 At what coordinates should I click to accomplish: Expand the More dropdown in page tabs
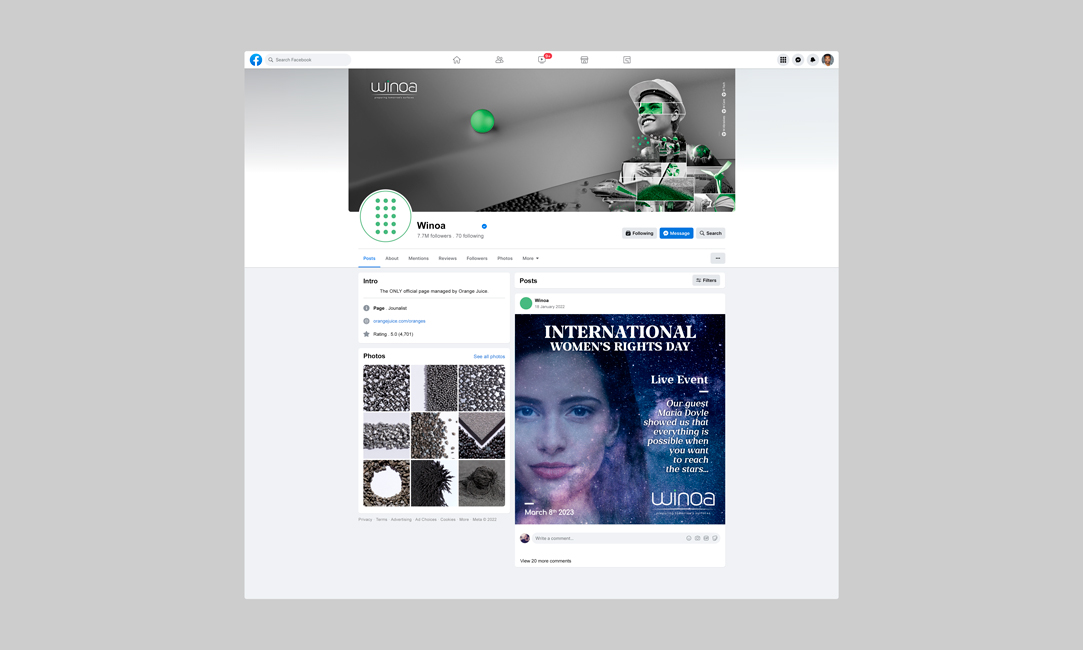click(x=530, y=258)
